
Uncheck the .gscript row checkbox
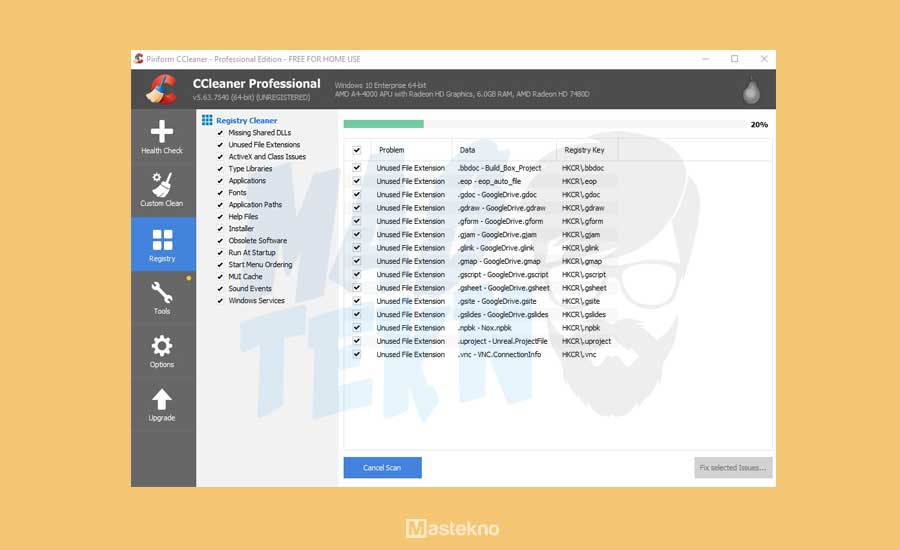click(357, 274)
